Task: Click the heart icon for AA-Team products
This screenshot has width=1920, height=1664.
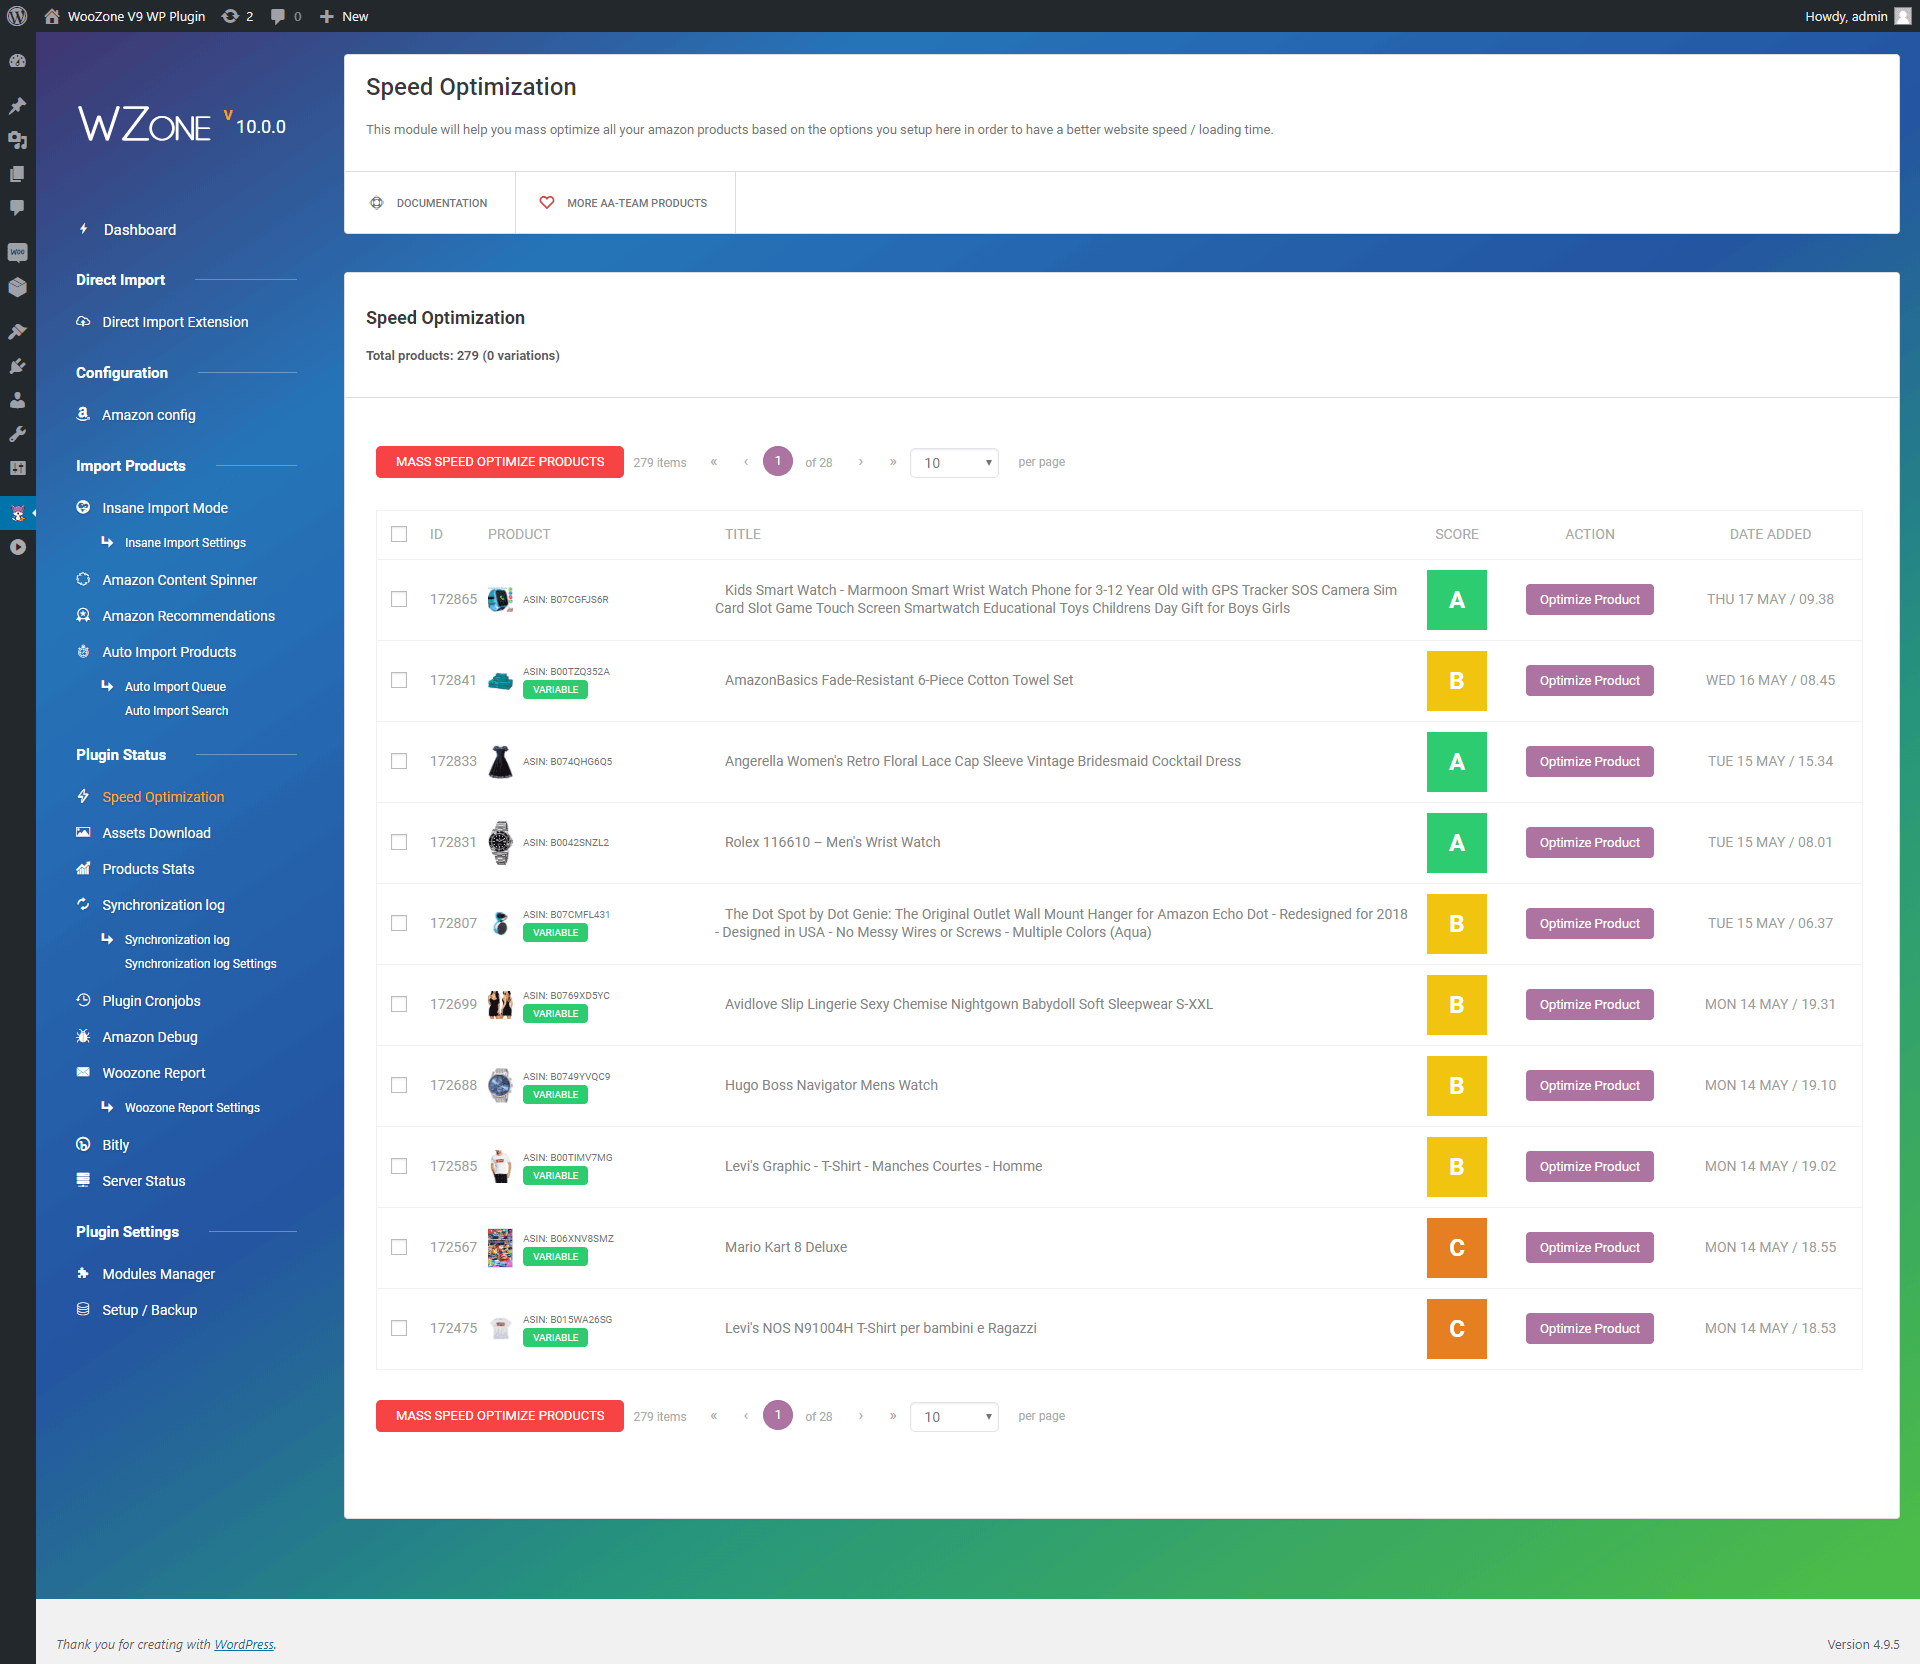Action: pyautogui.click(x=547, y=203)
